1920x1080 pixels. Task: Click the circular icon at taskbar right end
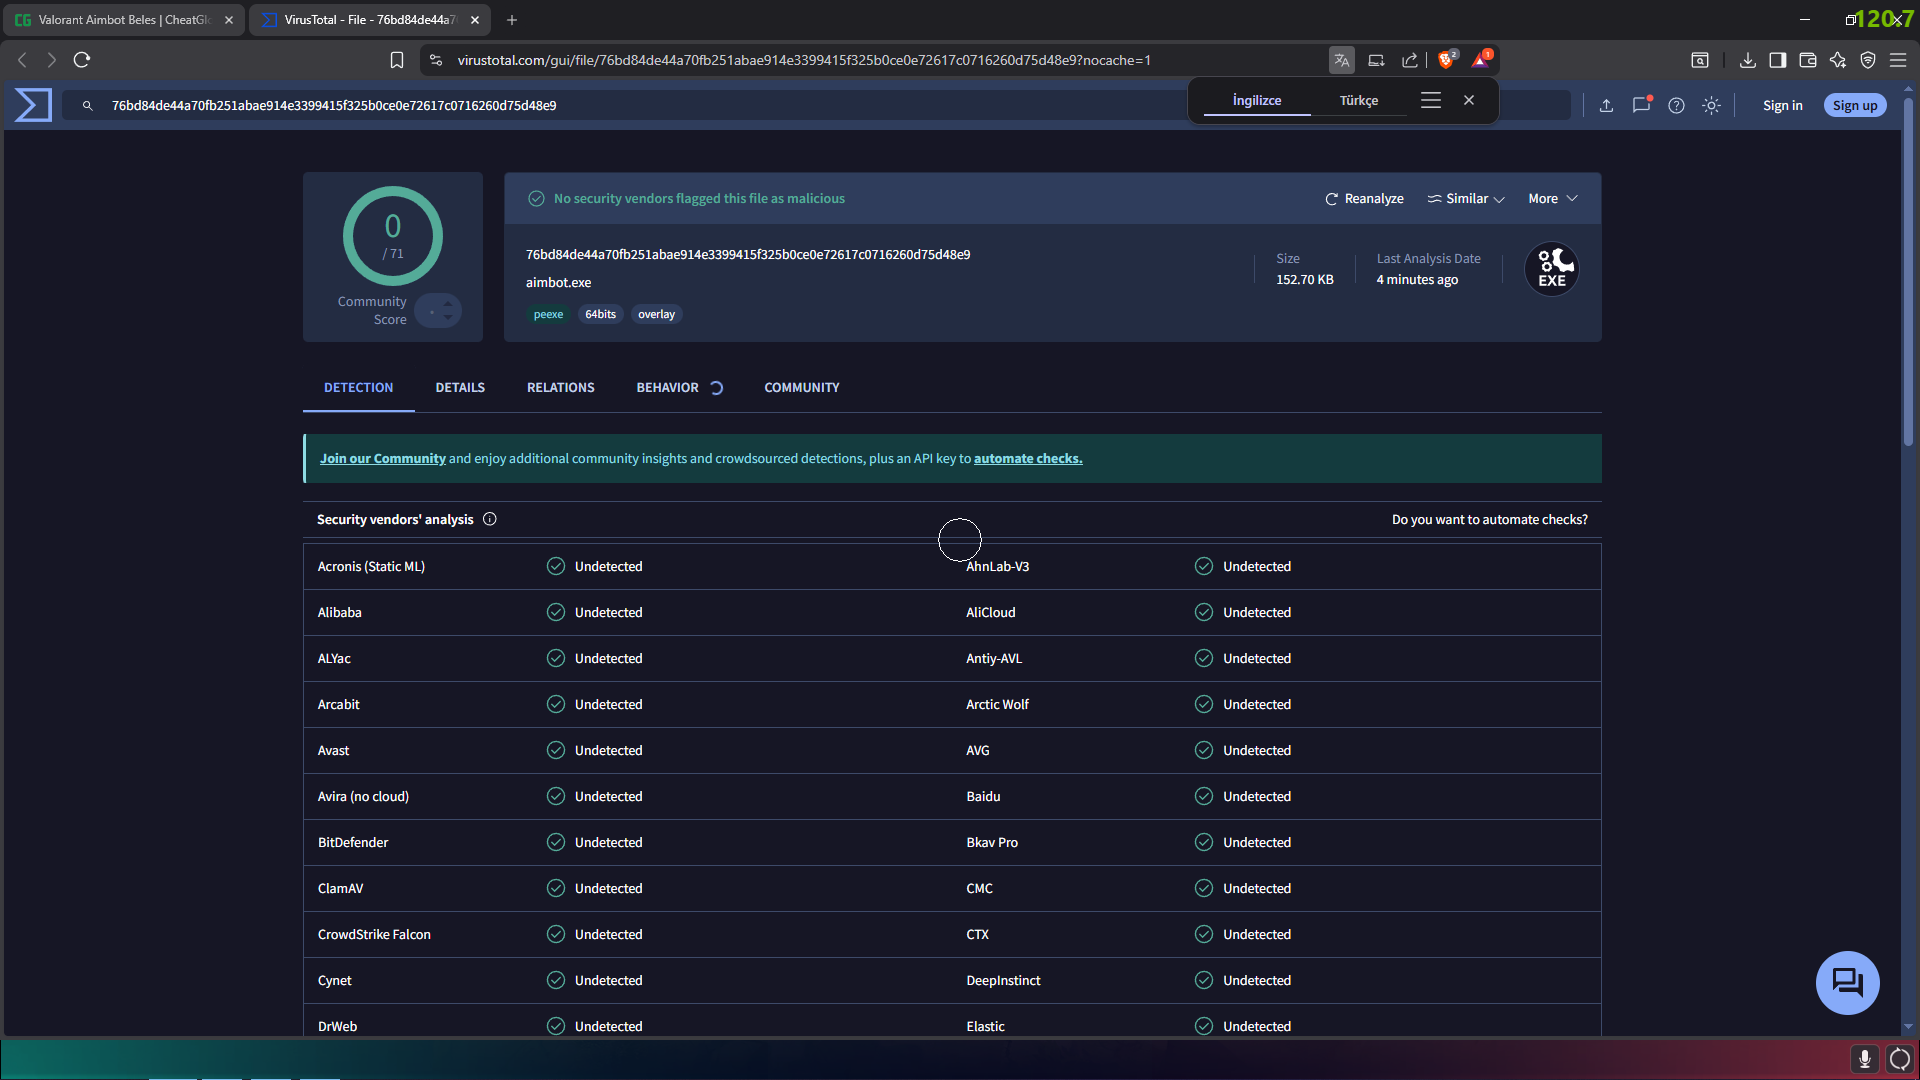click(1899, 1059)
